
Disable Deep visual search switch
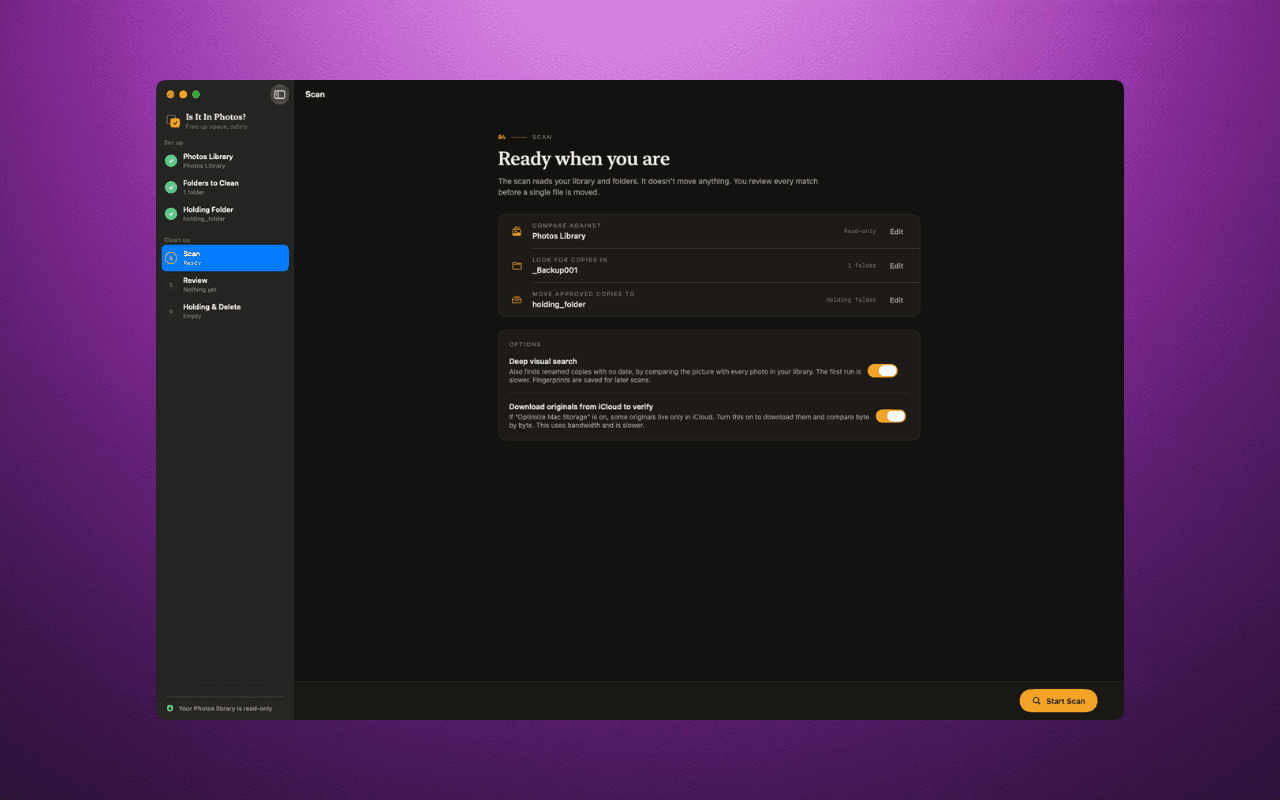pos(882,371)
